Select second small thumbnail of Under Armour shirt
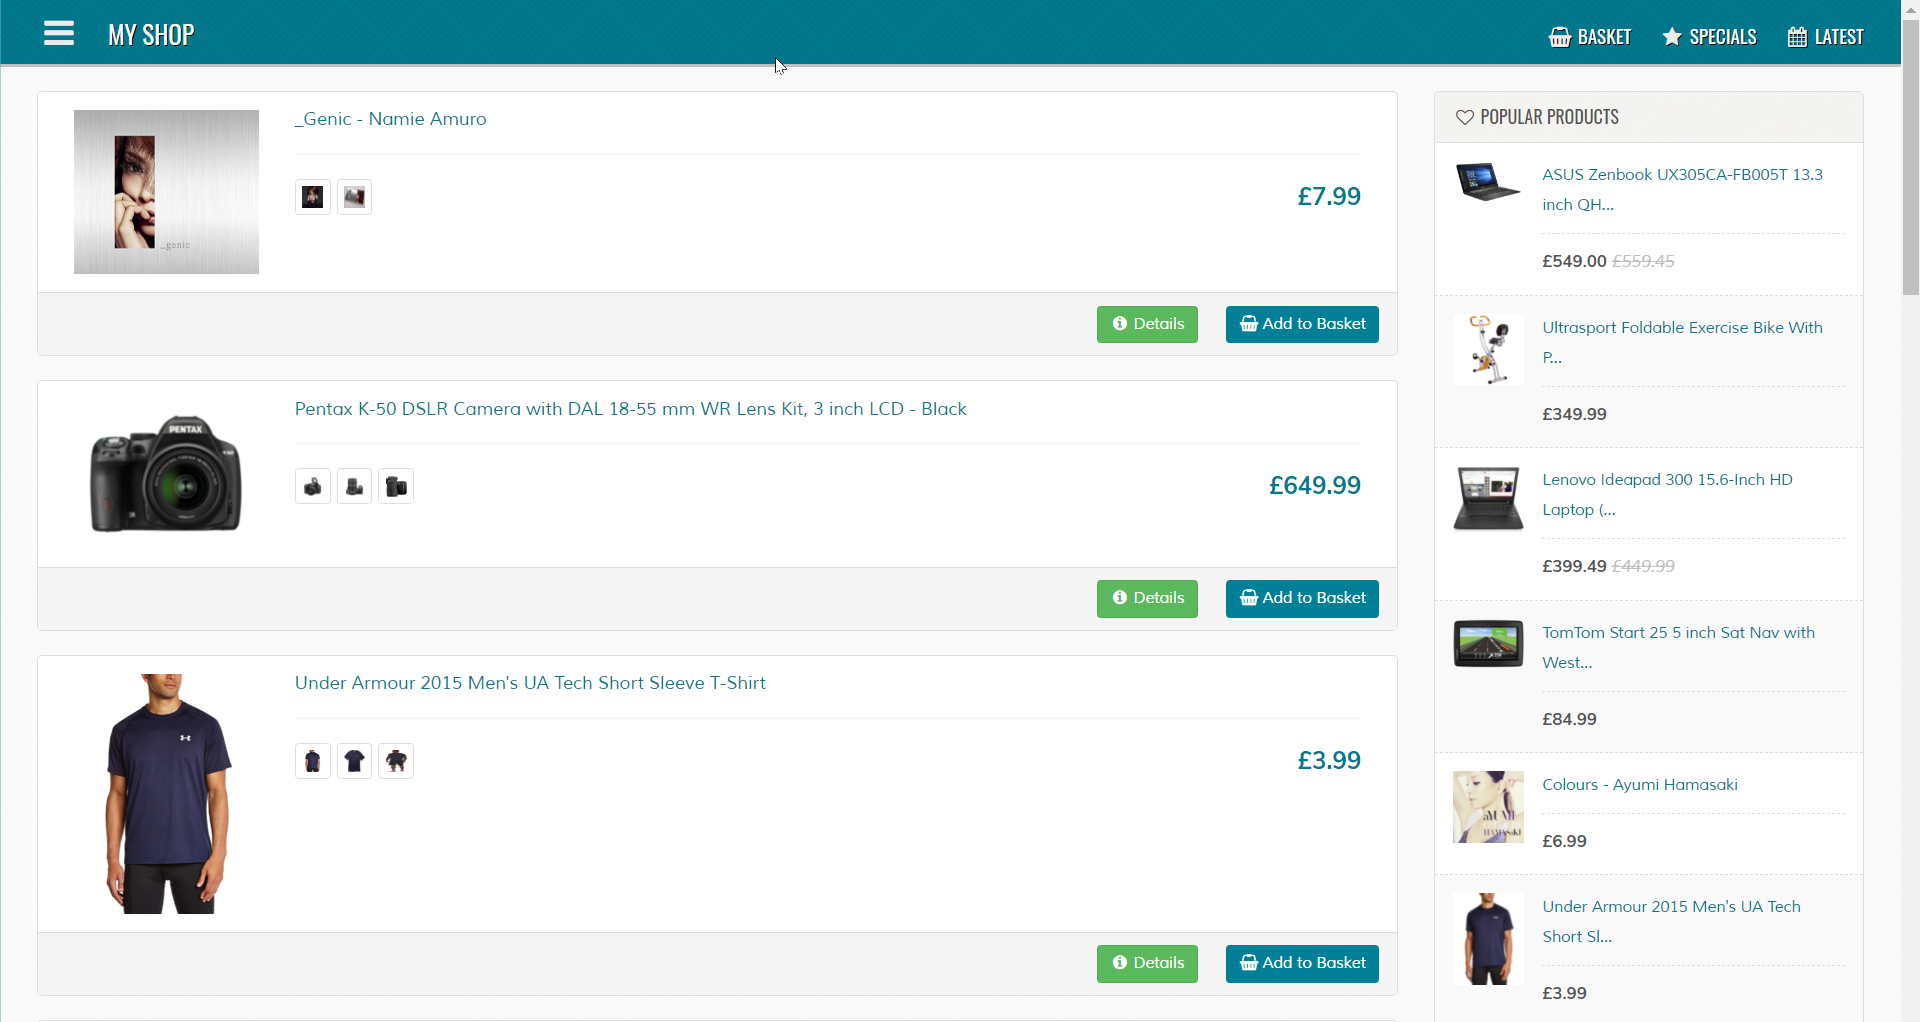 (x=354, y=761)
